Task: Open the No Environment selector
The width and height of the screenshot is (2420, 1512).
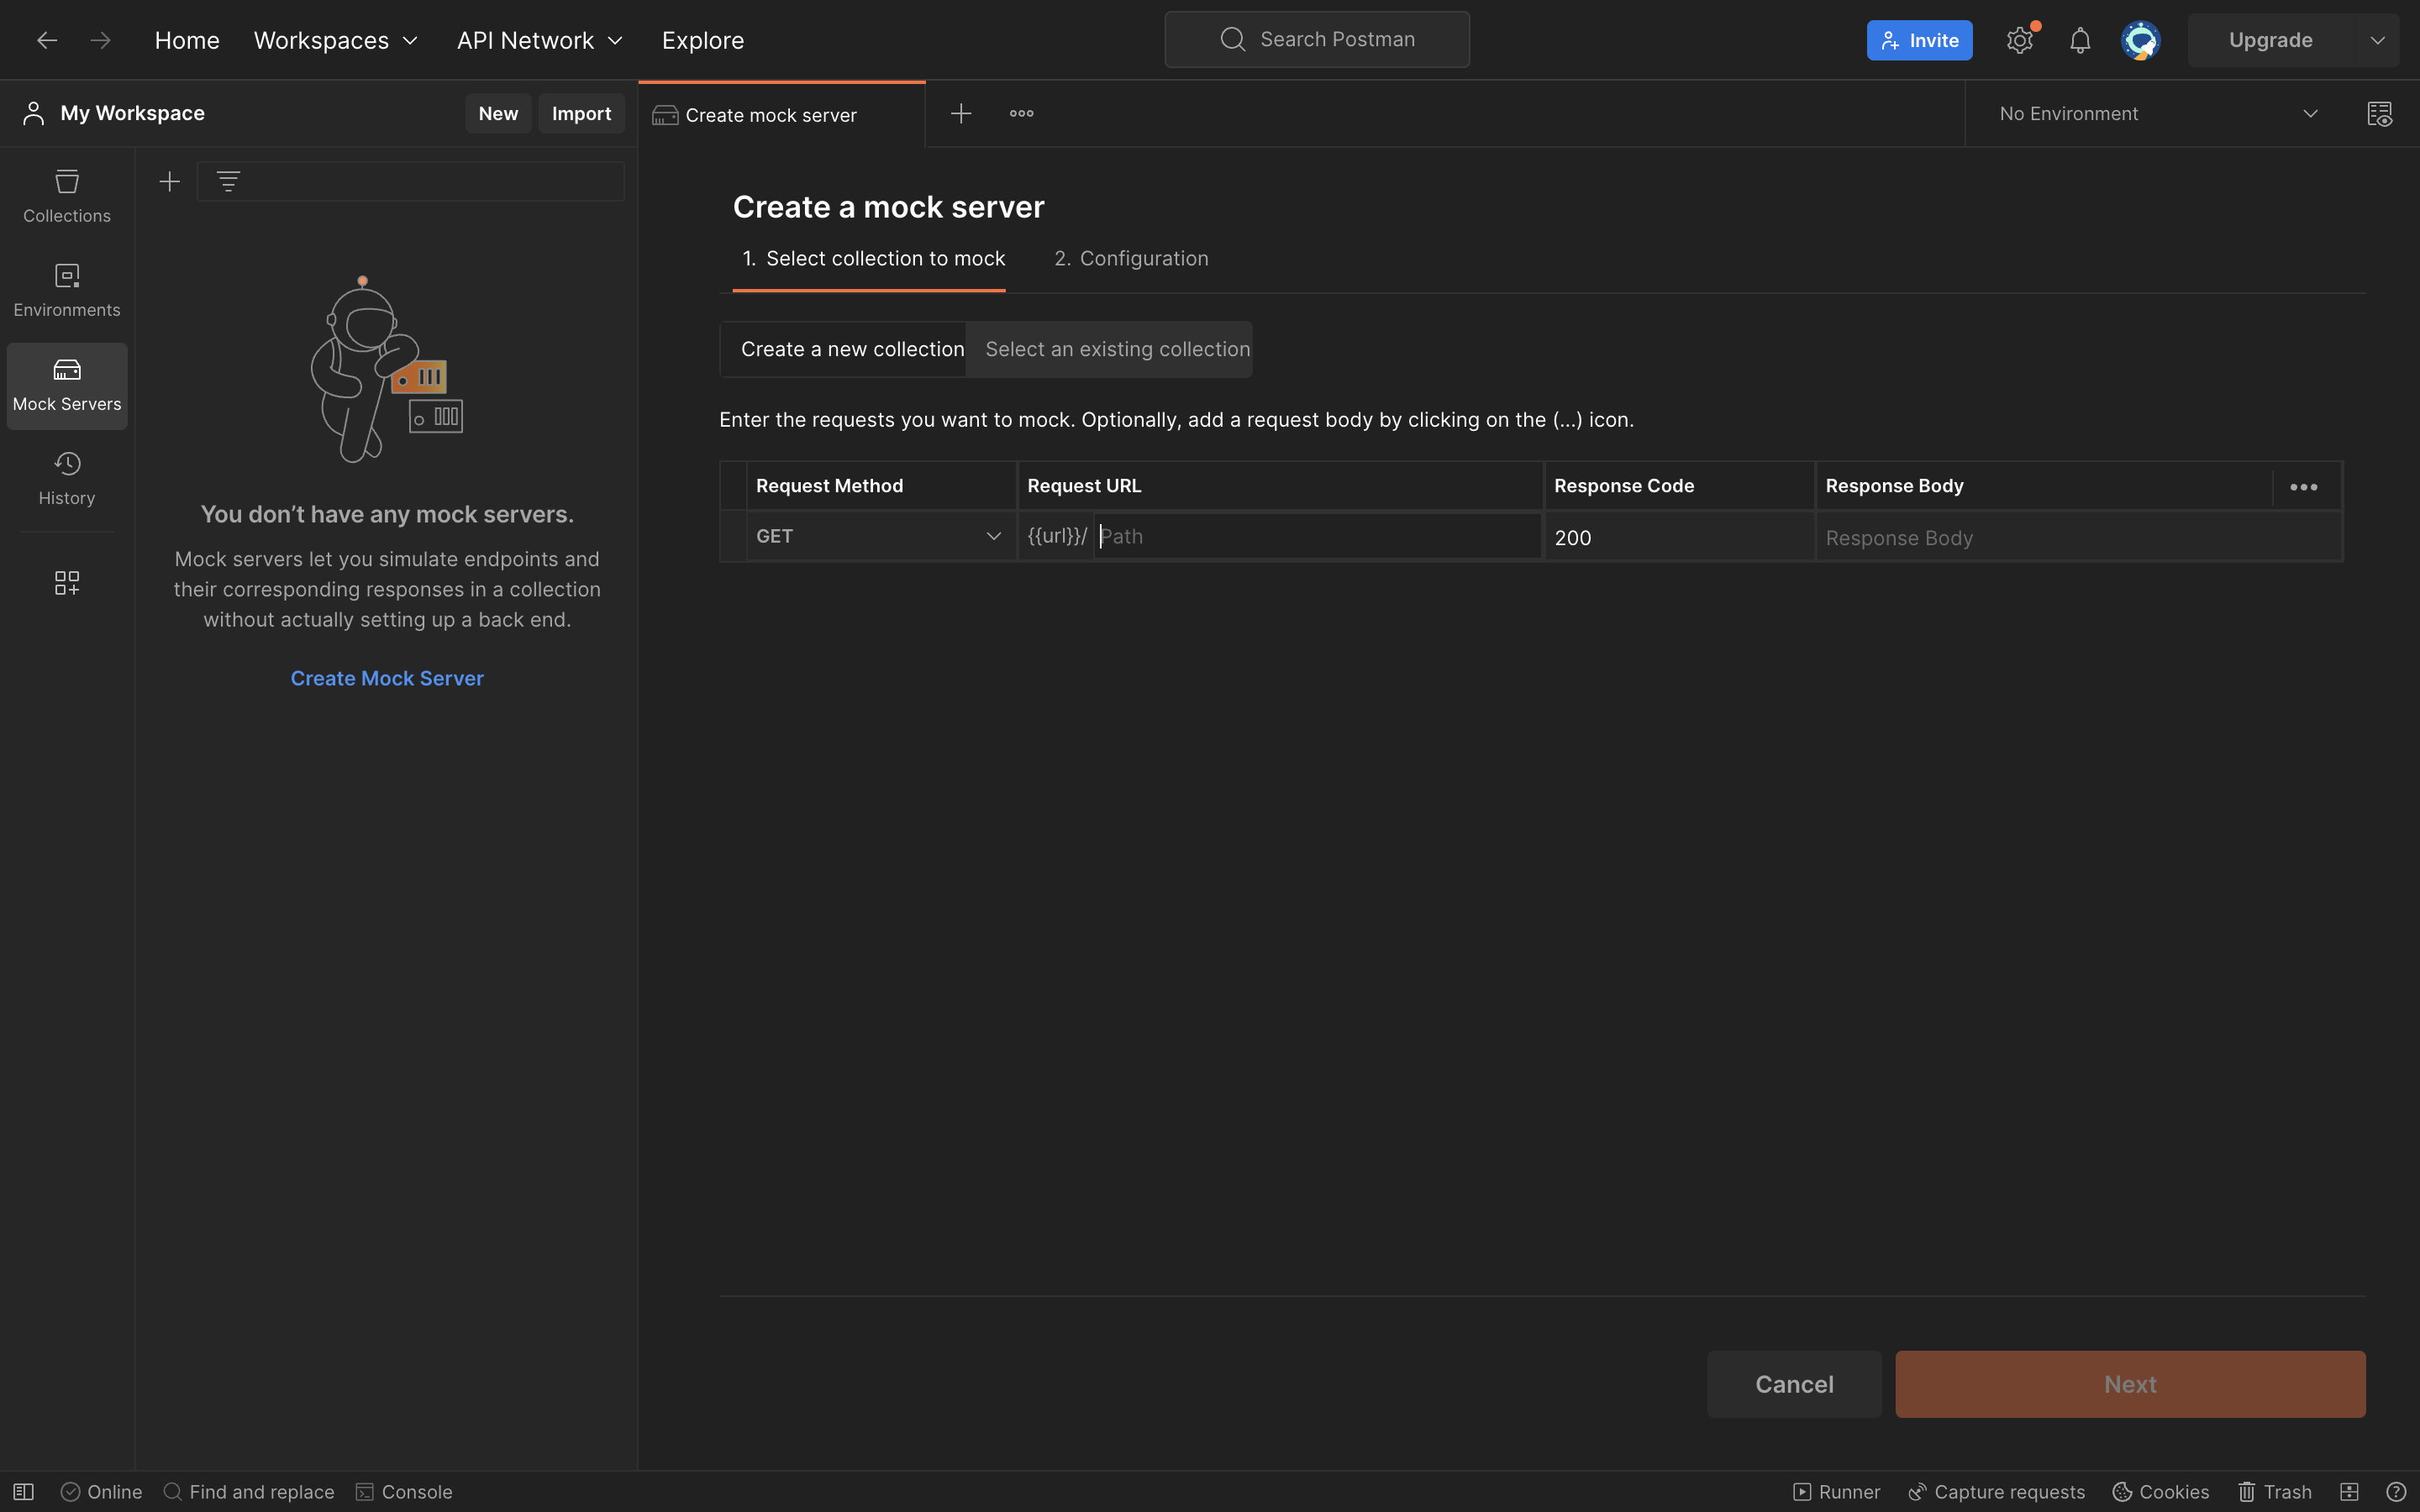Action: [x=2159, y=113]
